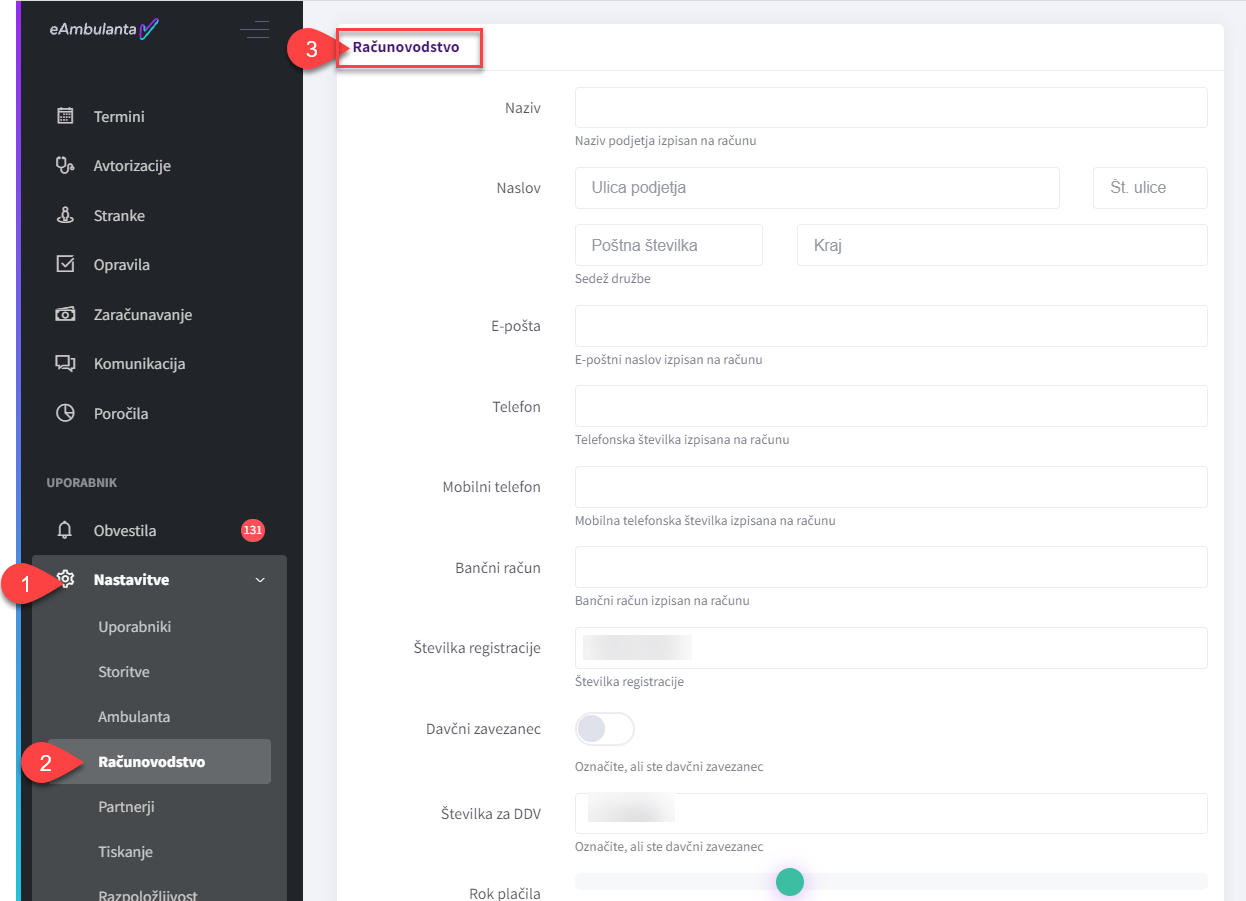Collapse the Nastavitve menu chevron

pyautogui.click(x=260, y=580)
